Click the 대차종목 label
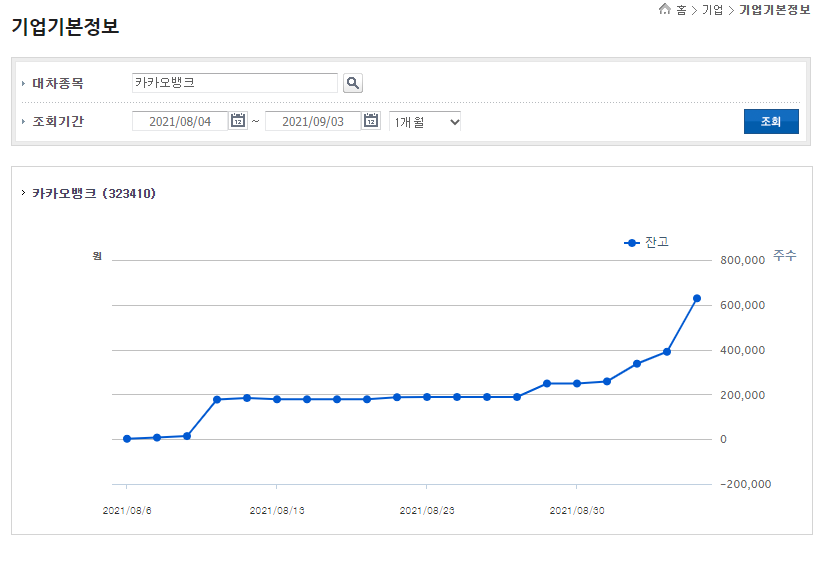 click(58, 84)
